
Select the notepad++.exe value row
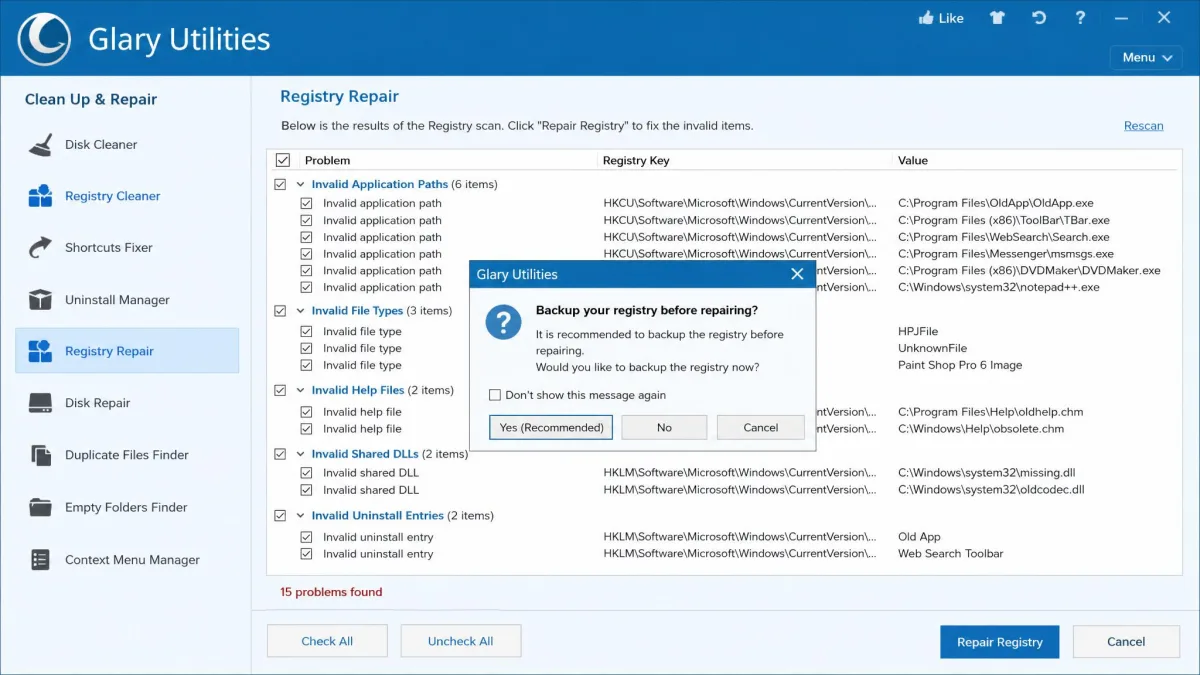click(x=998, y=287)
